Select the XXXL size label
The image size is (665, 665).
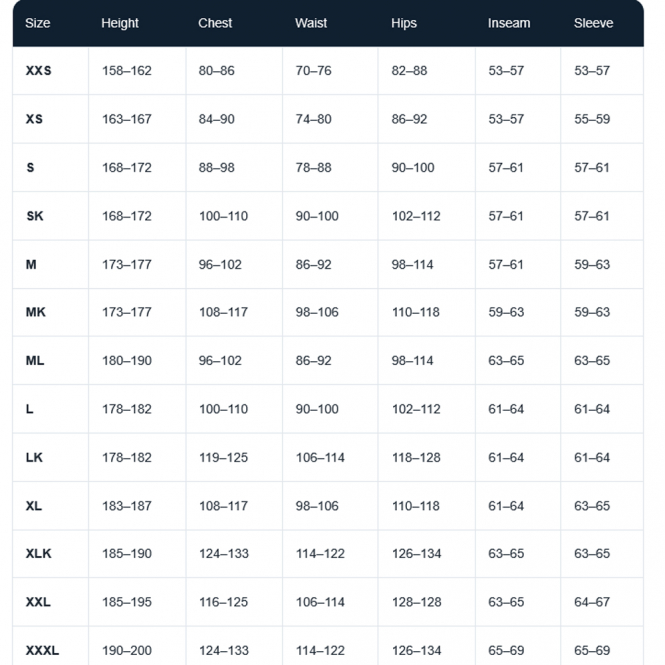tap(42, 650)
